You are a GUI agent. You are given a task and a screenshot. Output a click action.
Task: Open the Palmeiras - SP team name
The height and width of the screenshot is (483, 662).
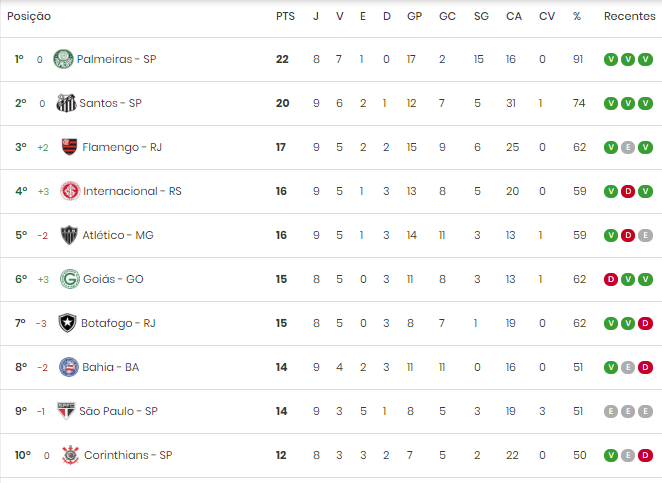click(117, 59)
